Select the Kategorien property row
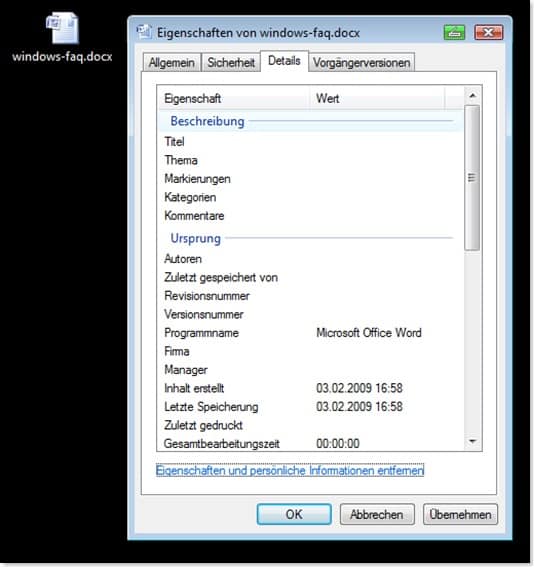 coord(311,197)
